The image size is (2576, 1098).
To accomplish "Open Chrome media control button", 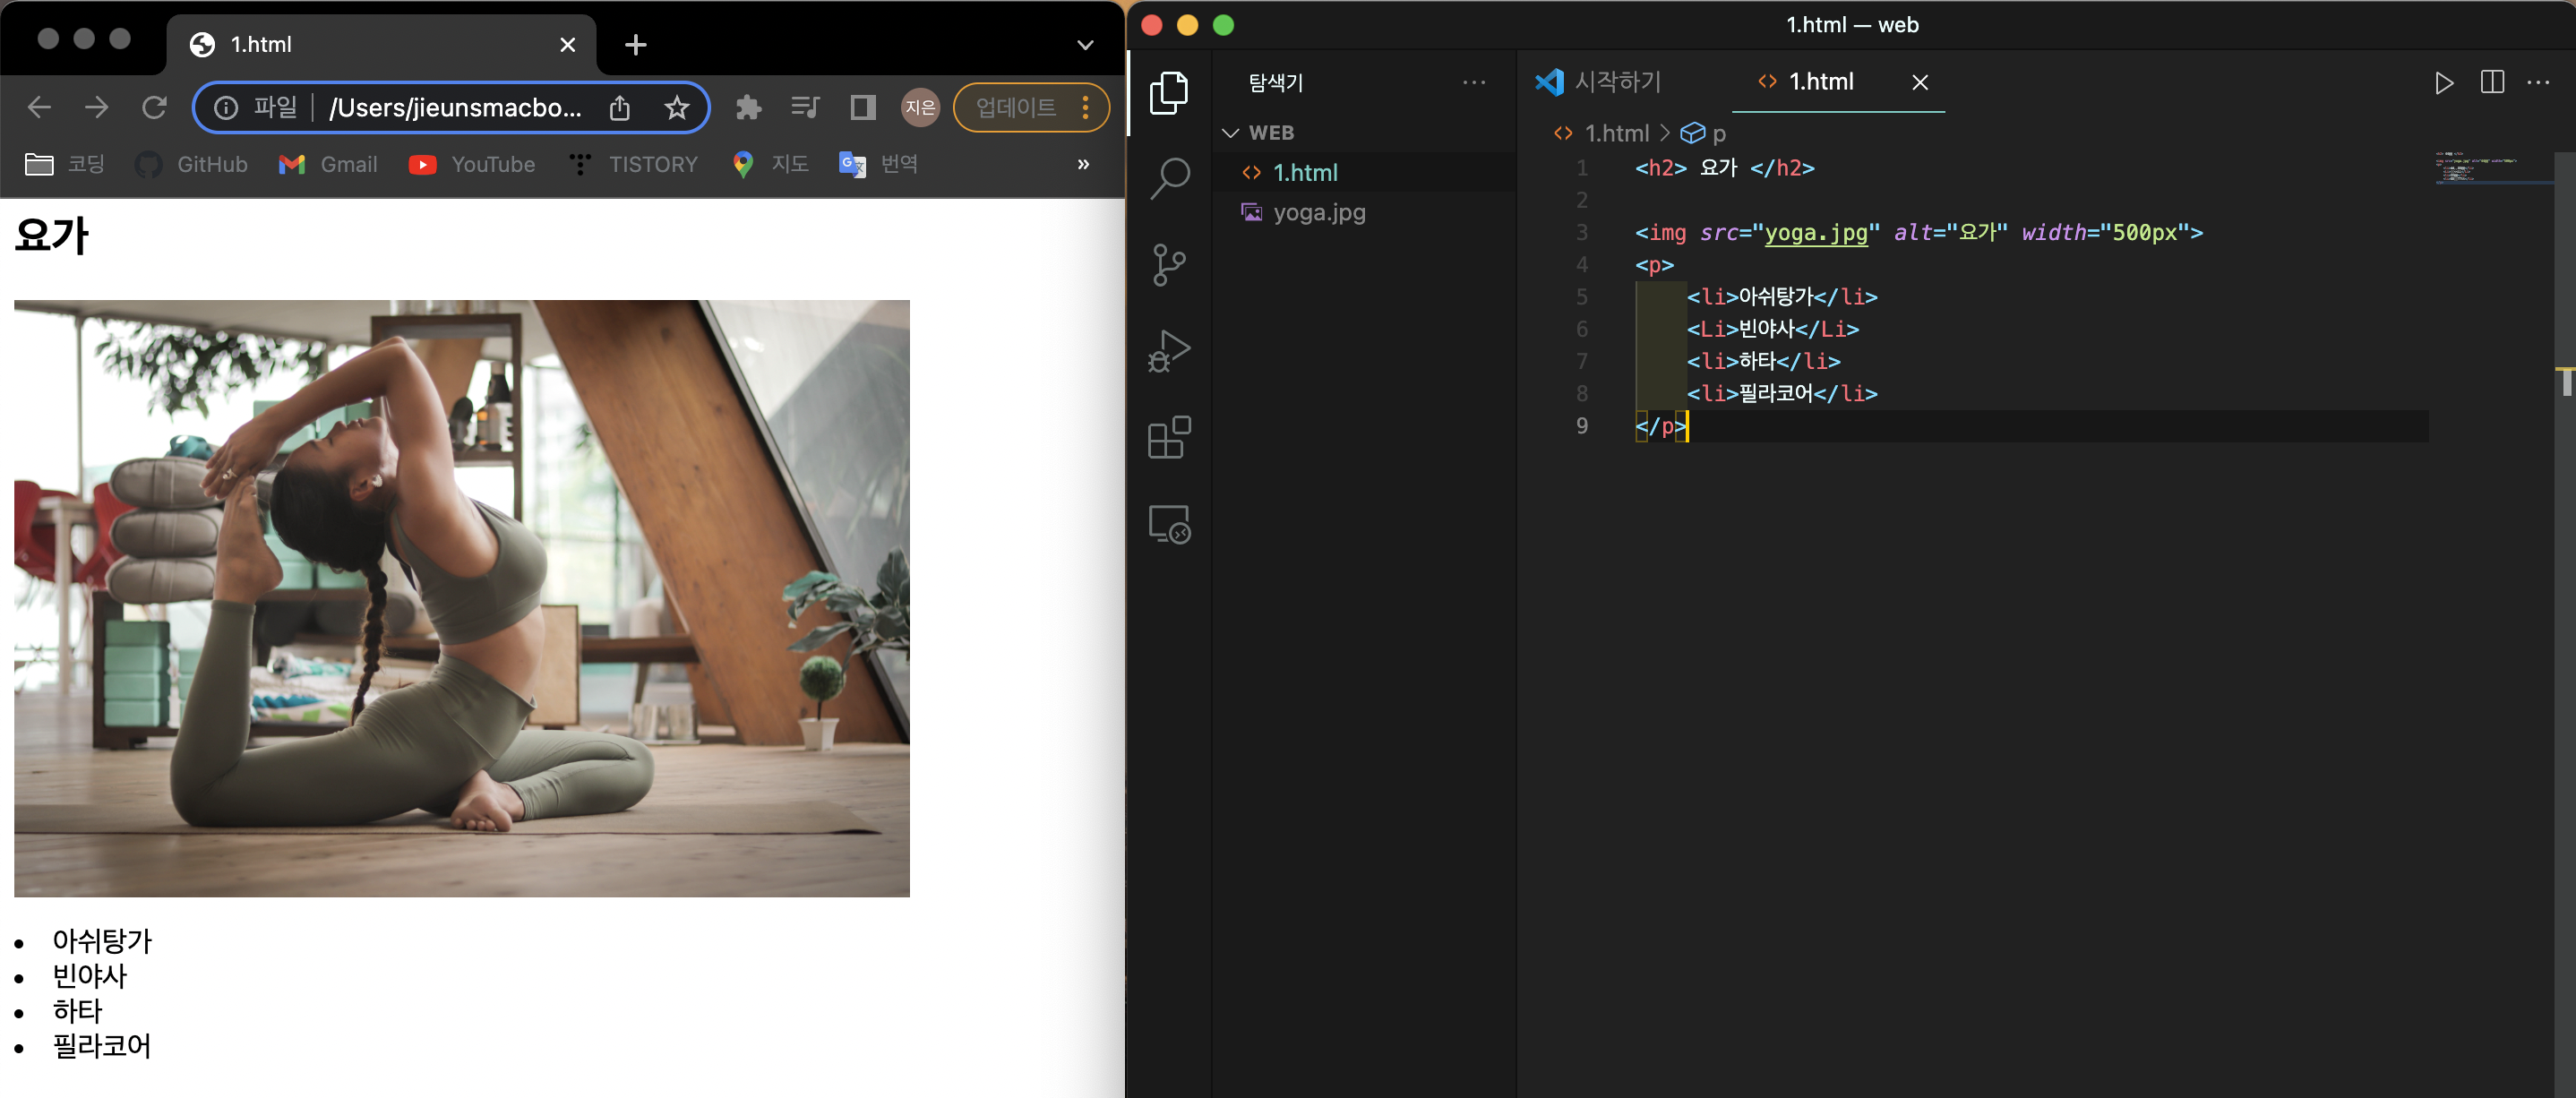I will (805, 108).
